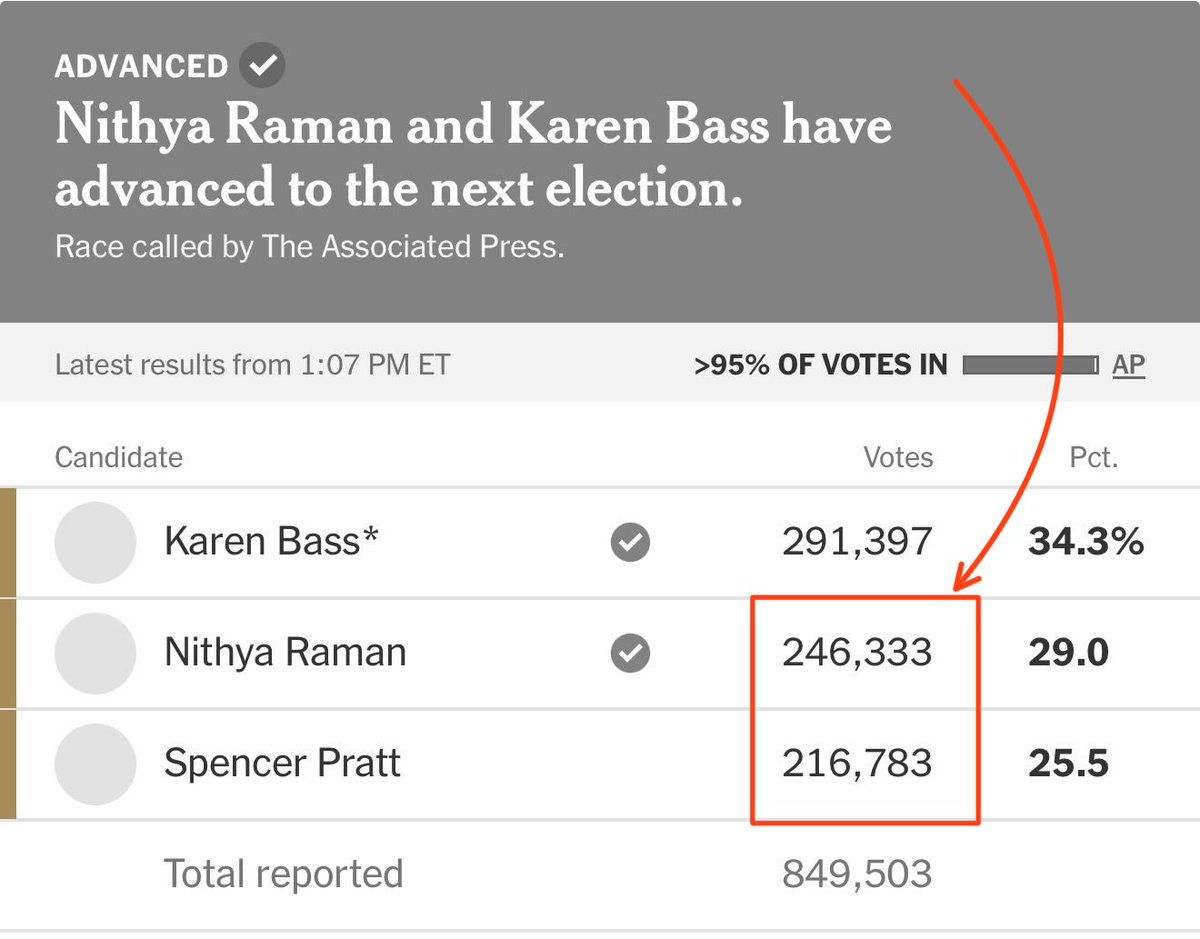Click the Total reported 849,503 figure
Viewport: 1200px width, 939px height.
[857, 874]
